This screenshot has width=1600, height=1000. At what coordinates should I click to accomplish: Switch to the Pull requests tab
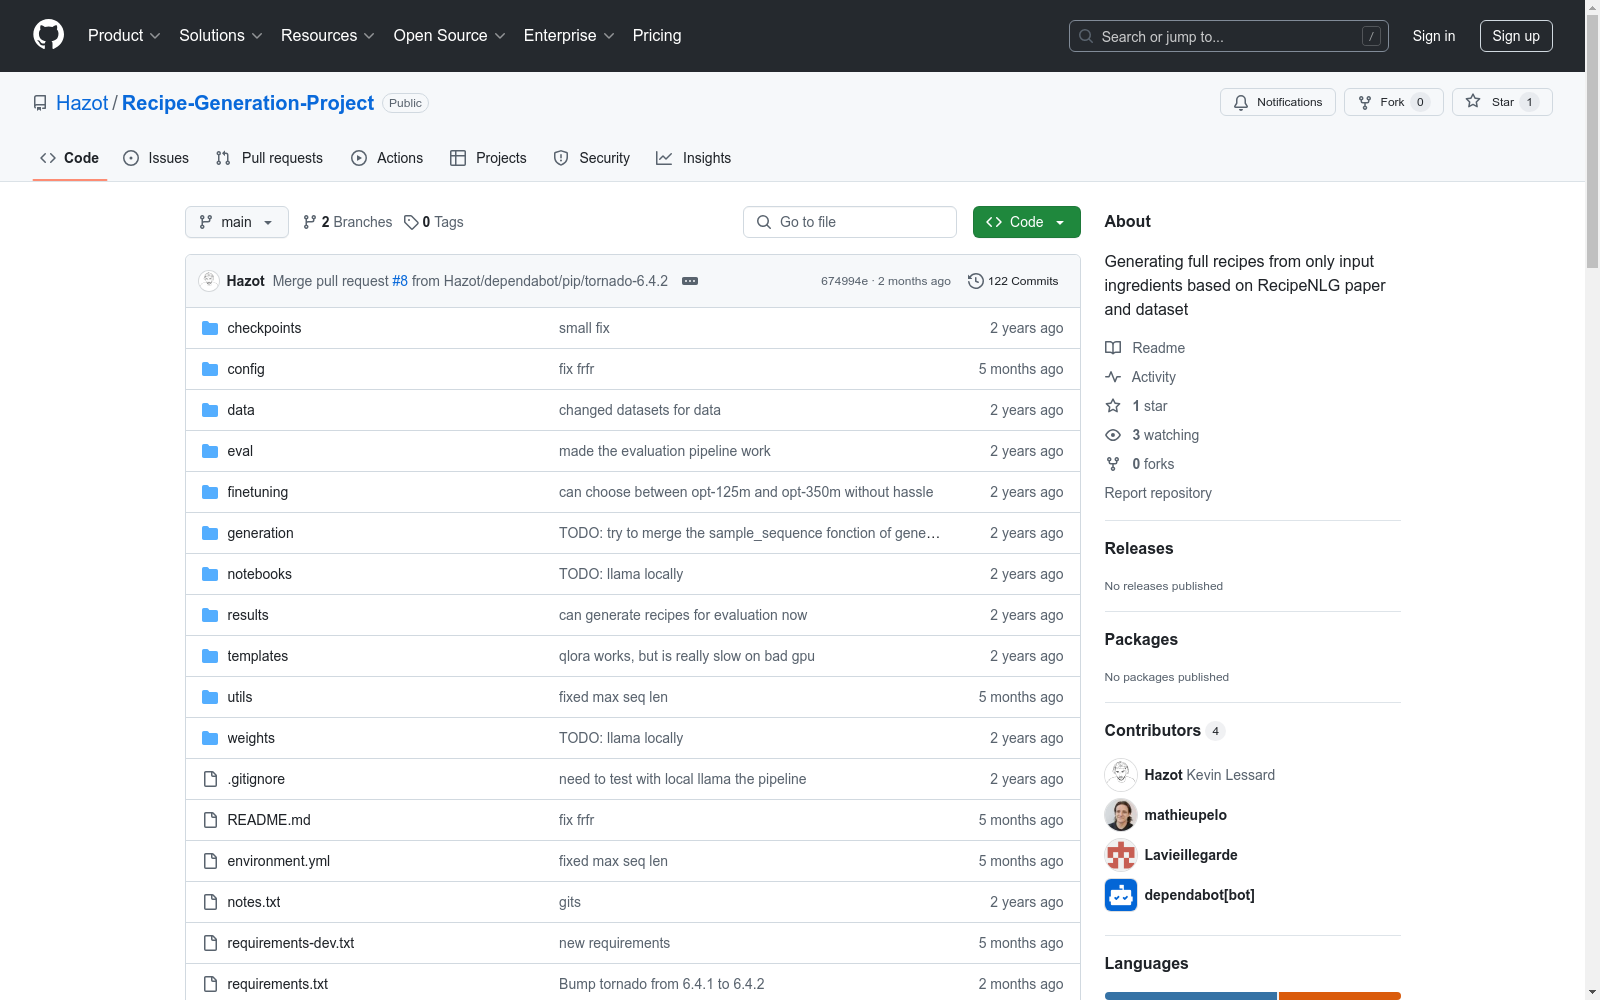coord(269,158)
